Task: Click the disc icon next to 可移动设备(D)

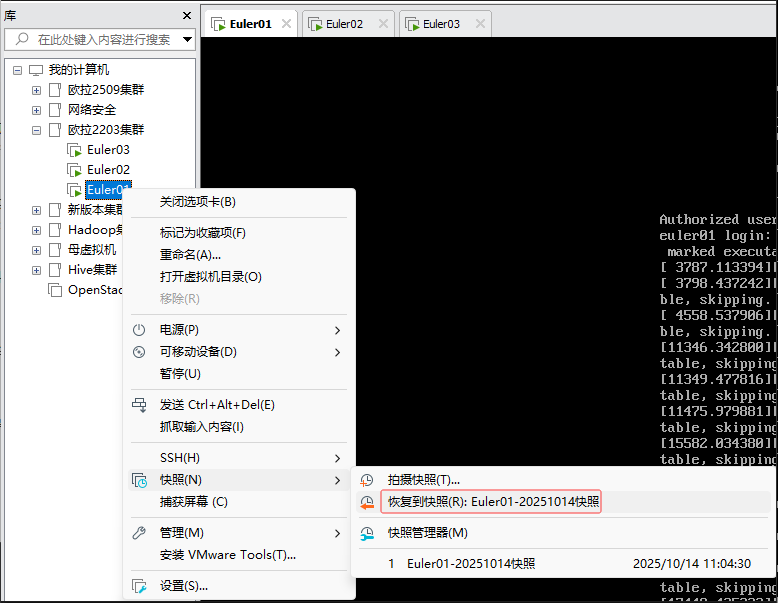Action: pos(139,352)
